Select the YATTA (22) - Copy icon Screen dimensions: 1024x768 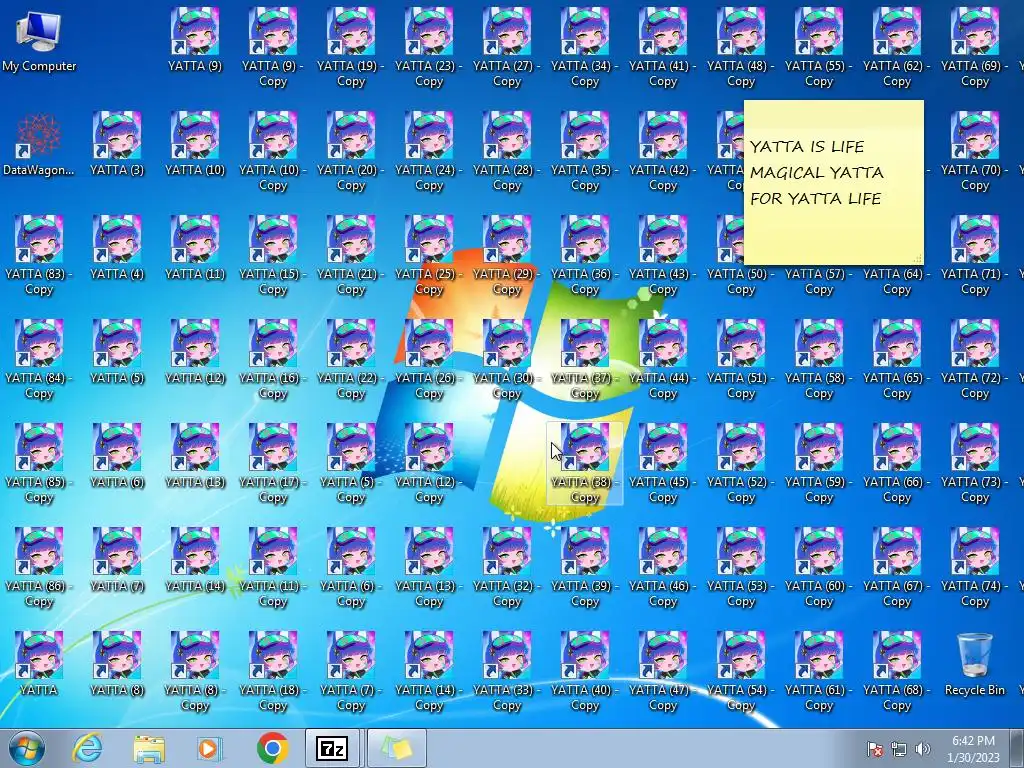(351, 359)
